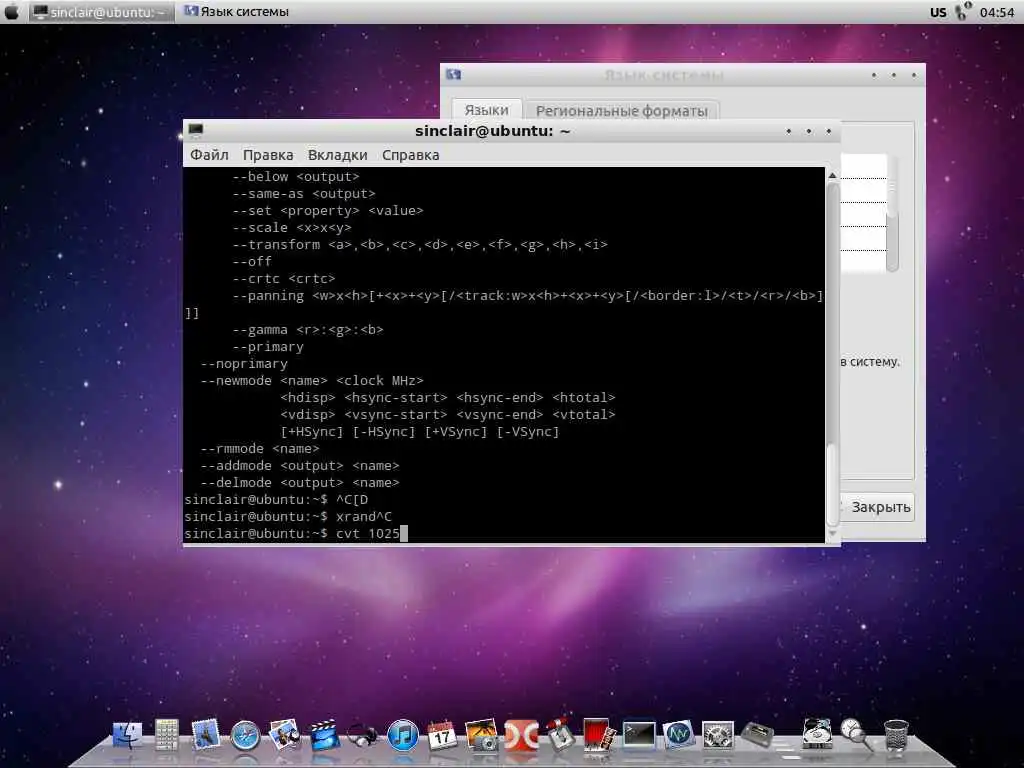Click the '--delmode <output> <name>' line
Image resolution: width=1024 pixels, height=768 pixels.
pos(300,483)
